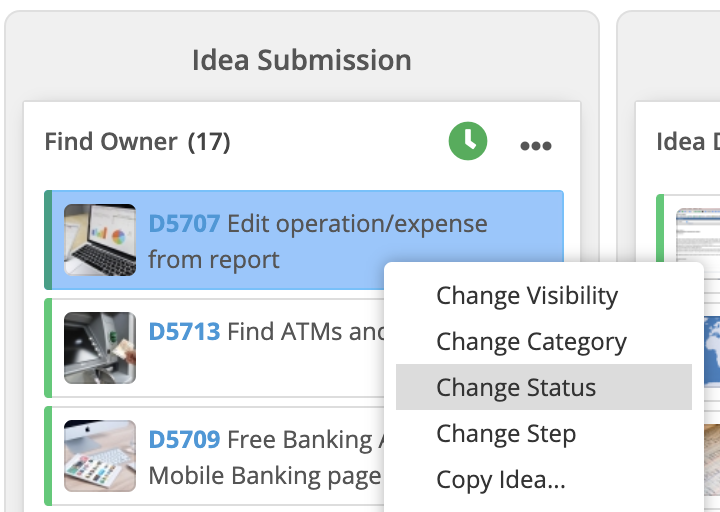Image resolution: width=720 pixels, height=512 pixels.
Task: Click the green clock icon beside Find Owner
Action: point(467,141)
